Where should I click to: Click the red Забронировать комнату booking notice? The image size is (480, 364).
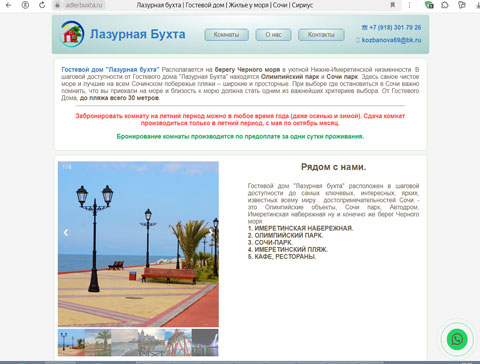pos(240,119)
